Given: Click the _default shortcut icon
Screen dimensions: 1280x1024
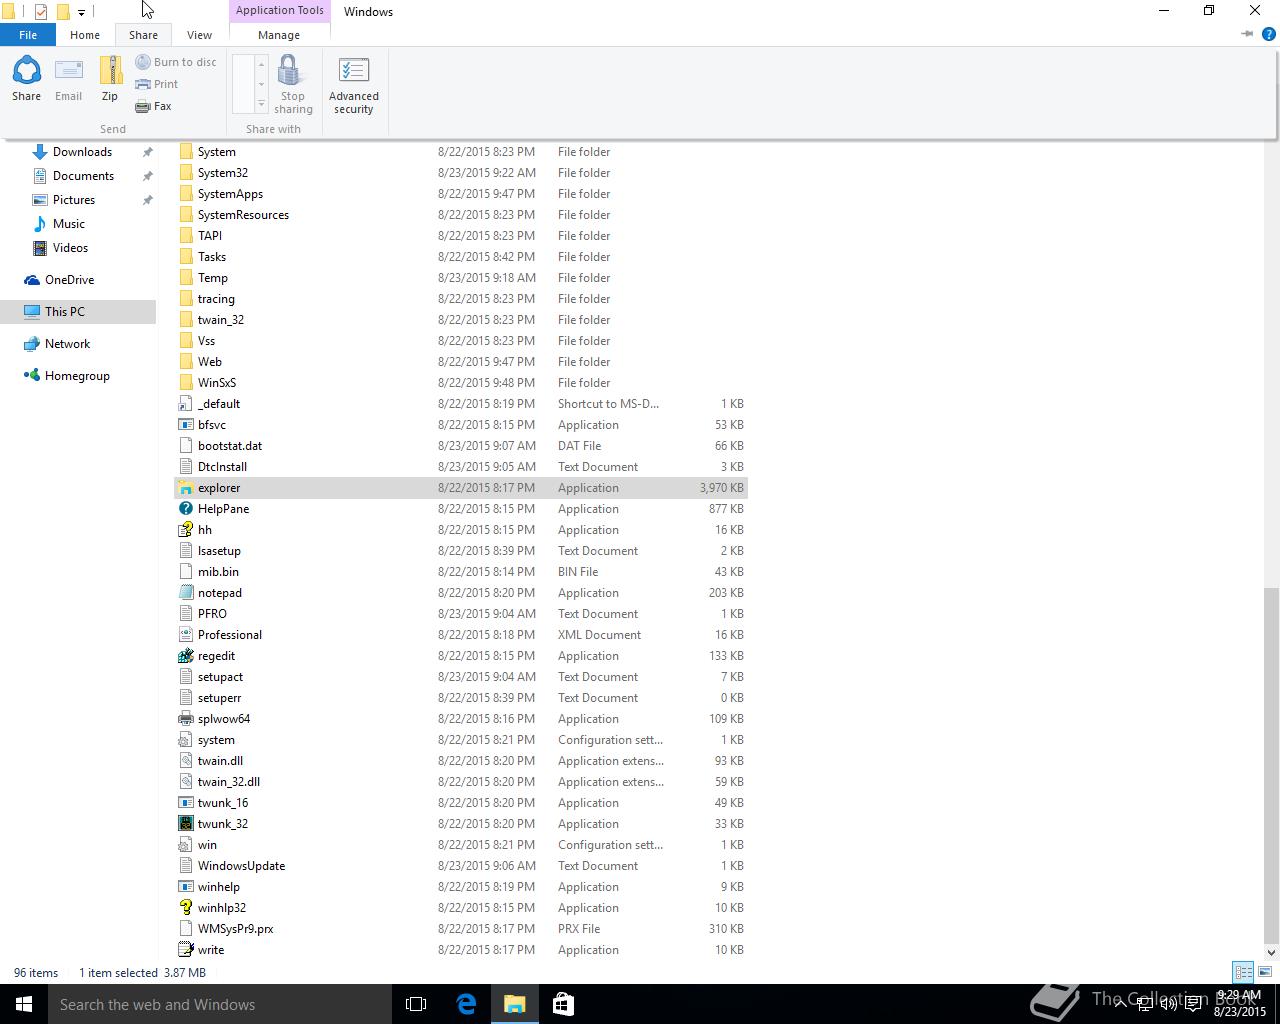Looking at the screenshot, I should tap(186, 404).
